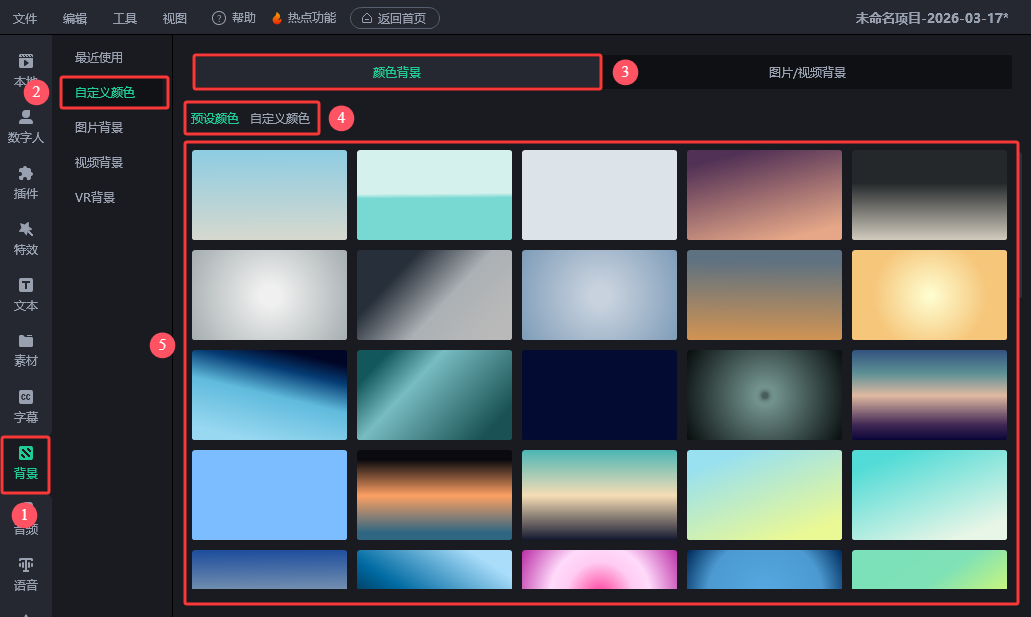Open the 特效 (effects) sidebar panel
Viewport: 1031px width, 617px height.
pyautogui.click(x=26, y=238)
